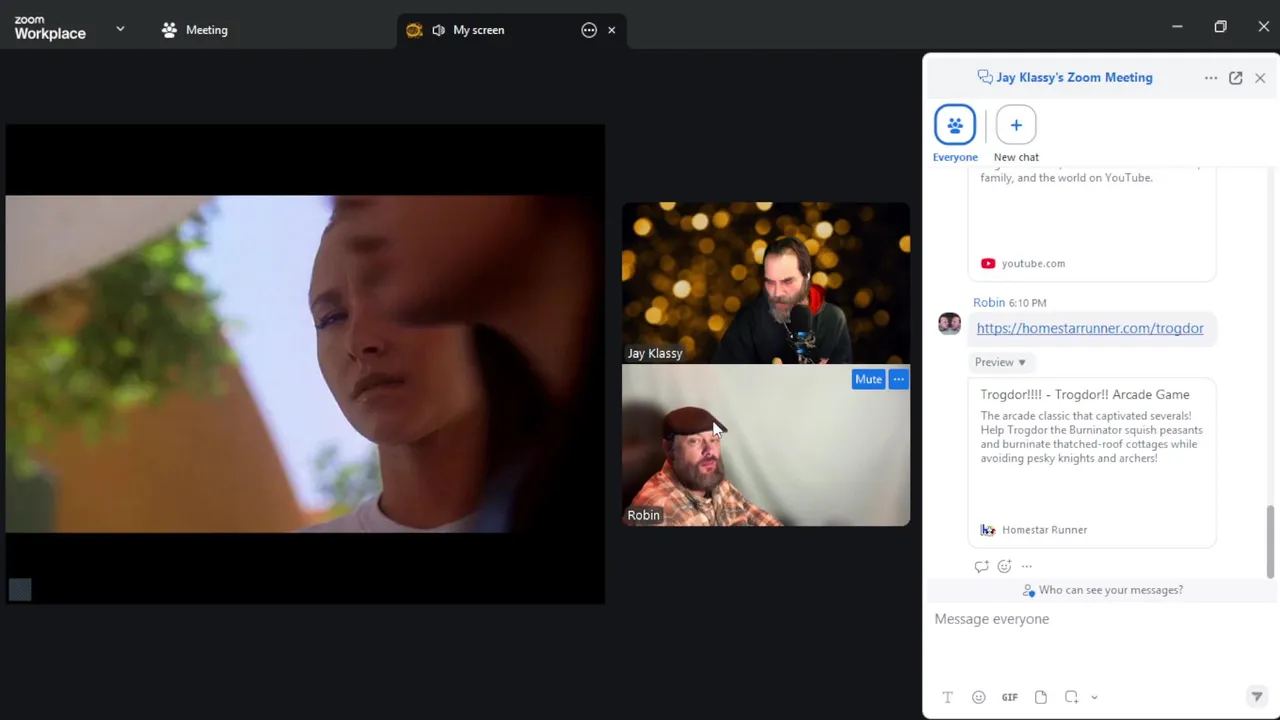The width and height of the screenshot is (1280, 720).
Task: Open the My screen tab options ellipsis
Action: [589, 30]
